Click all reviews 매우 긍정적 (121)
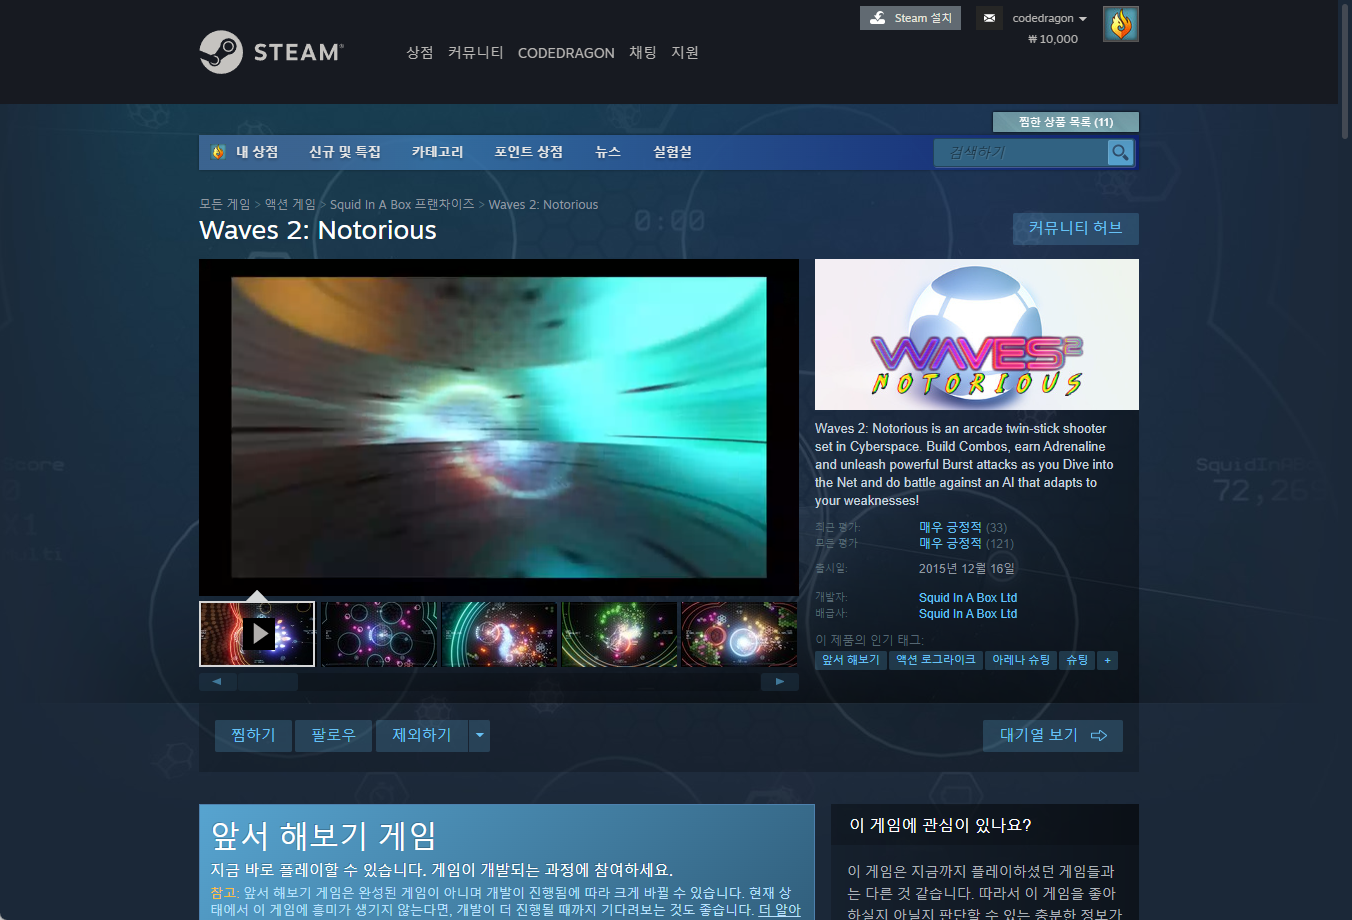This screenshot has width=1352, height=920. [966, 543]
